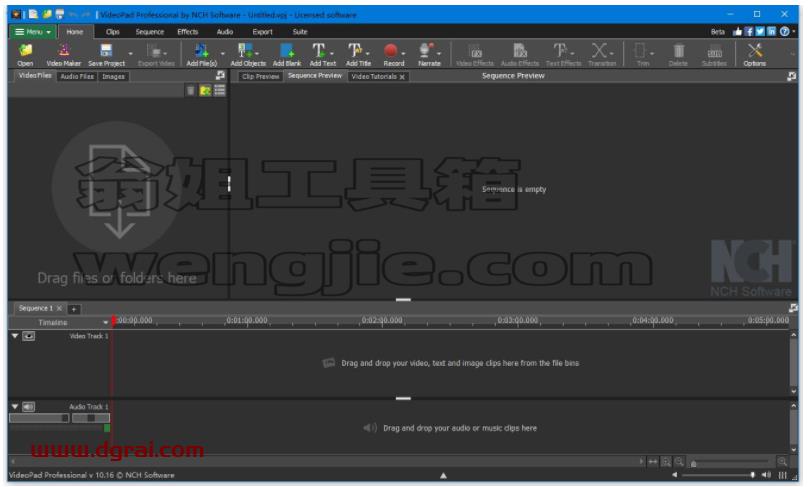Mute Audio Track 1 speaker toggle

coord(29,407)
